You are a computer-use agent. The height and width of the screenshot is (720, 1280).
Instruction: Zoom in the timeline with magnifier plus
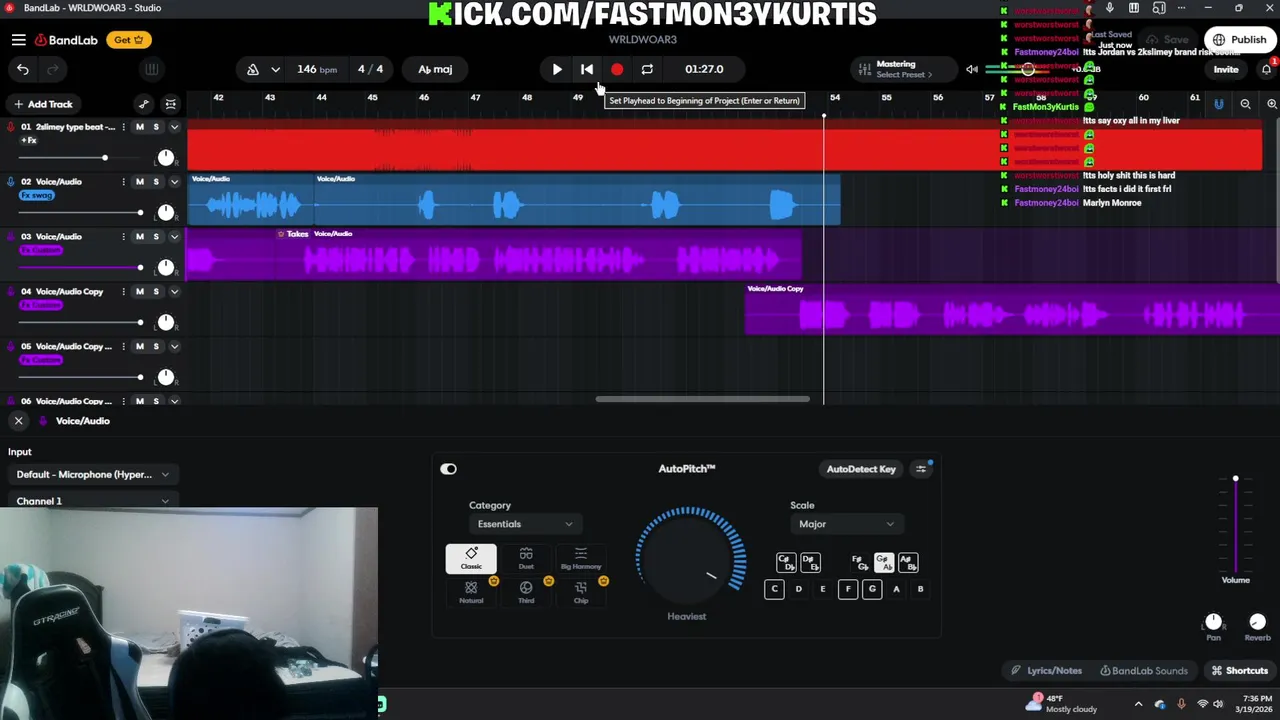(1272, 104)
